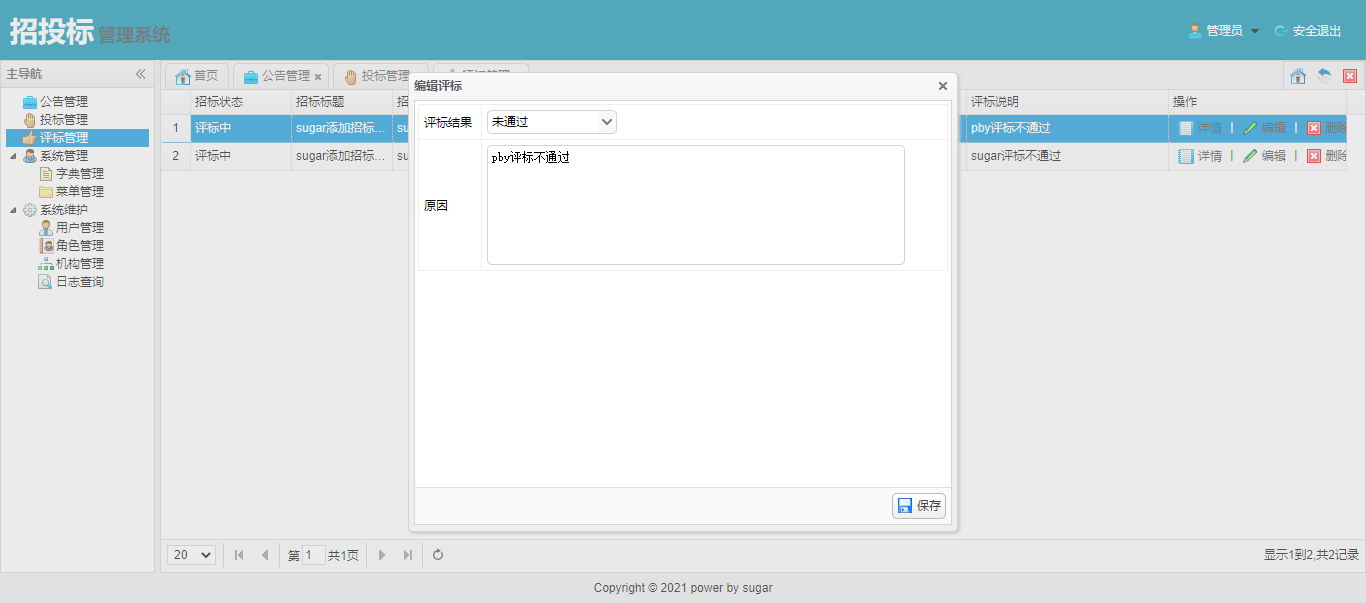View 详情 for the sugar评标不通过 row

point(1200,156)
